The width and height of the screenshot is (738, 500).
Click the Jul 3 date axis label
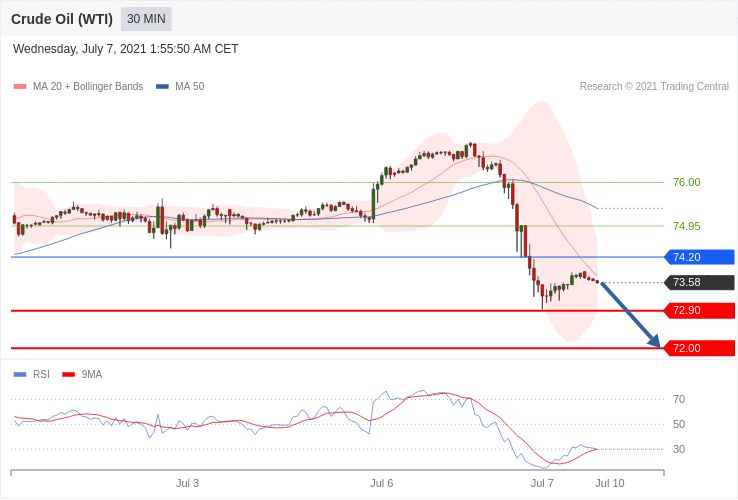[187, 483]
